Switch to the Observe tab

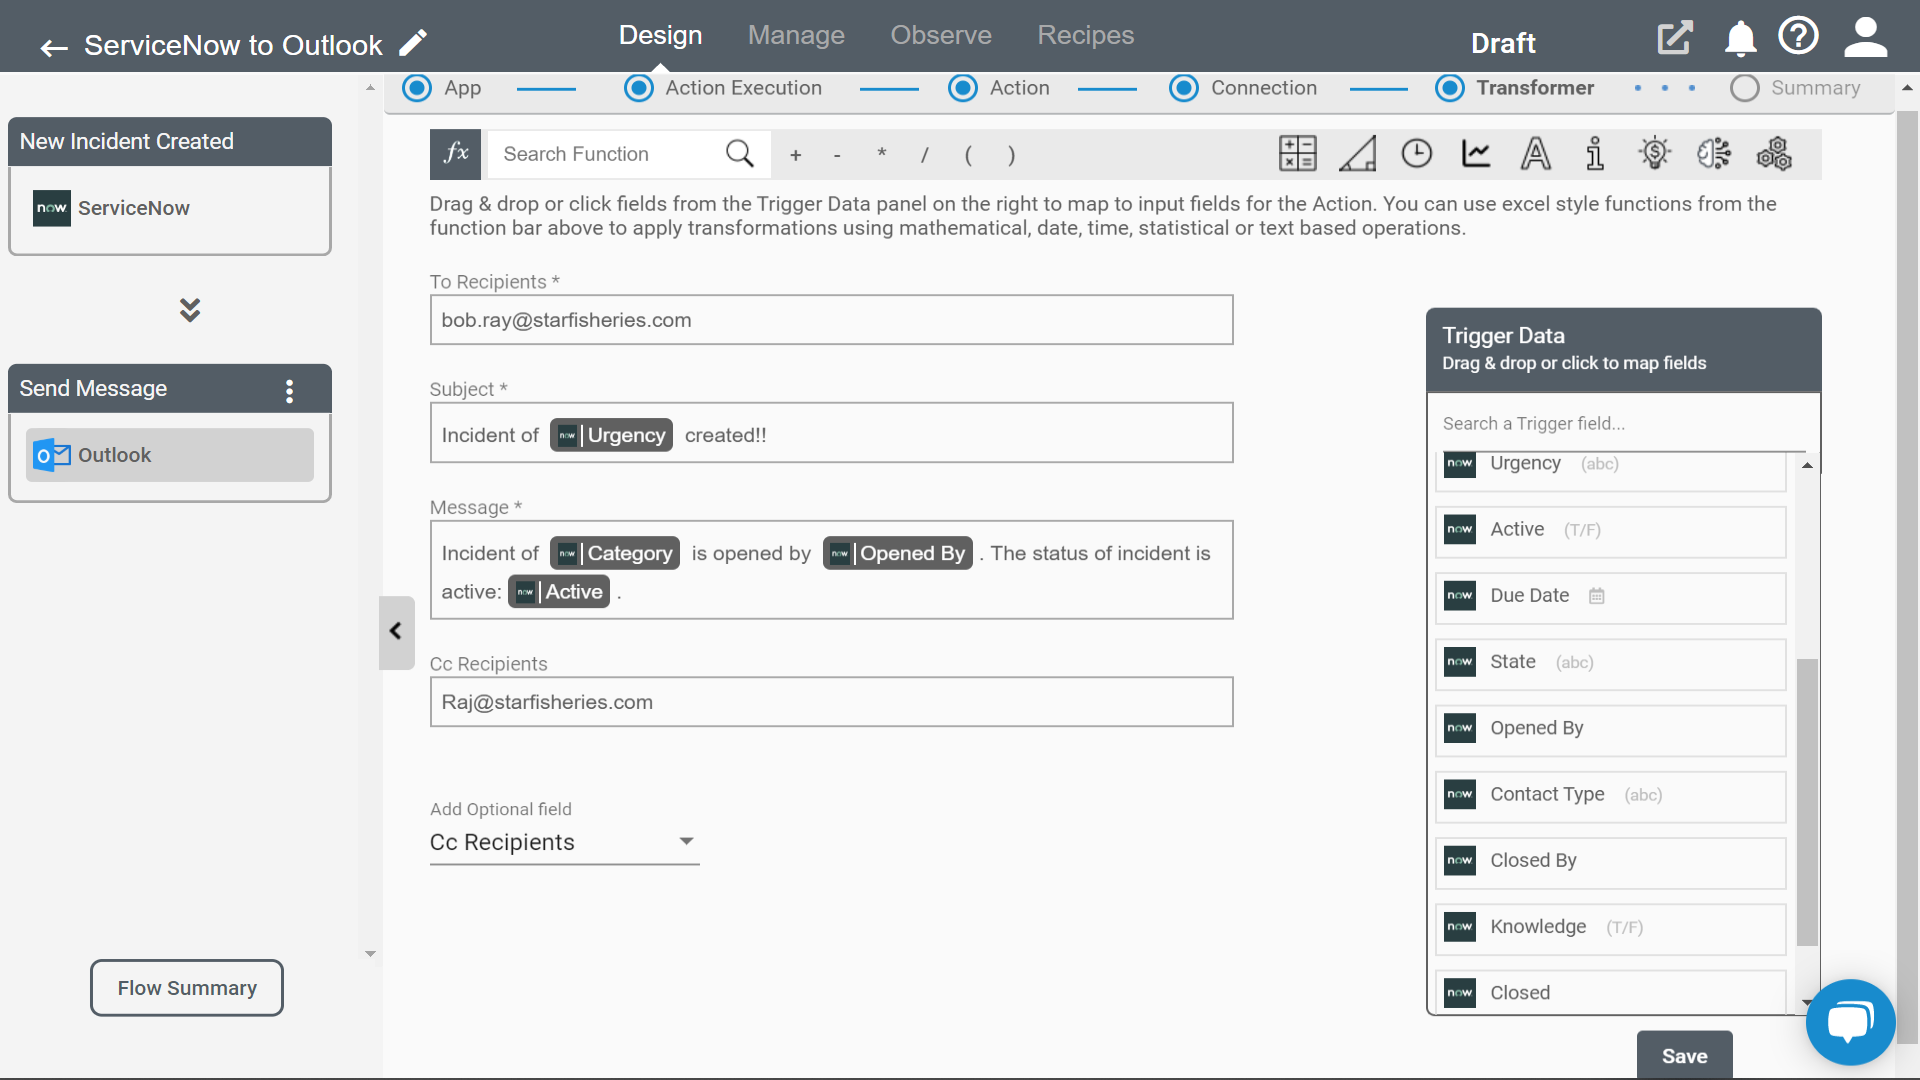coord(941,36)
